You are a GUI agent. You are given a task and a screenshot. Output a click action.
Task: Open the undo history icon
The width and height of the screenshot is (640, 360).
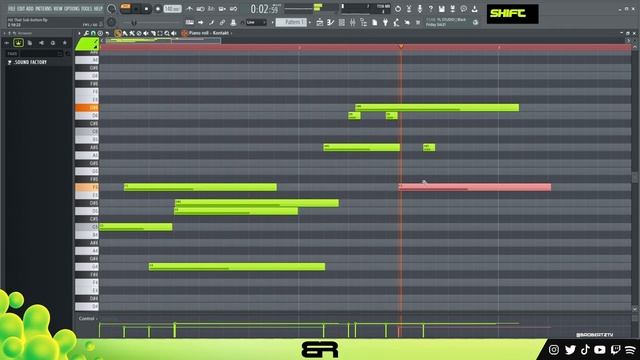point(398,9)
